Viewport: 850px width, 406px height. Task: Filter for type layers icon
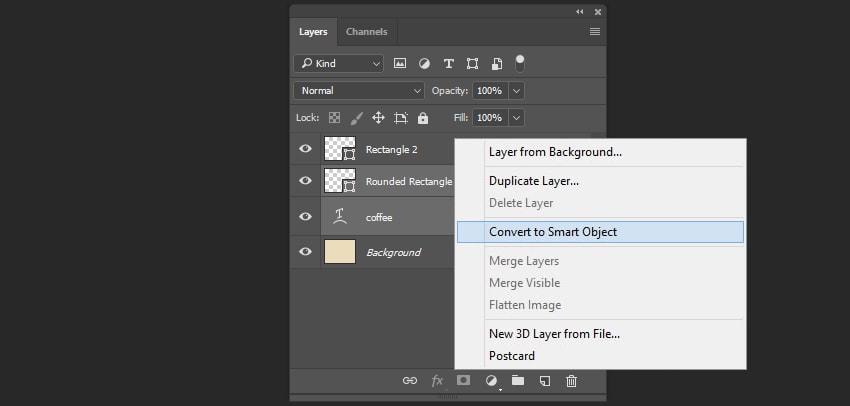pos(448,63)
